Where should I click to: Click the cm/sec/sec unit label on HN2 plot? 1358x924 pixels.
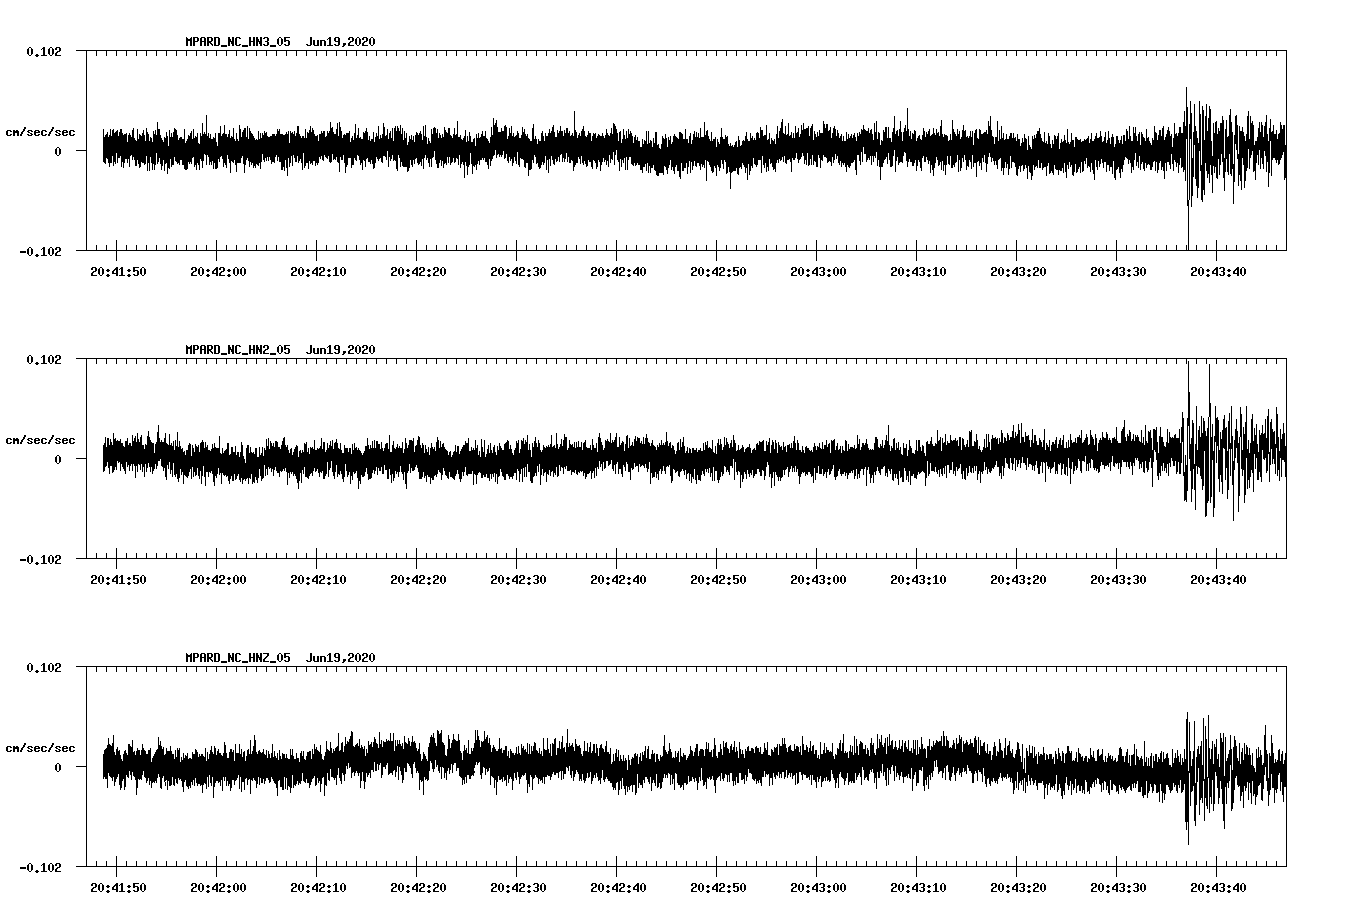tap(40, 440)
